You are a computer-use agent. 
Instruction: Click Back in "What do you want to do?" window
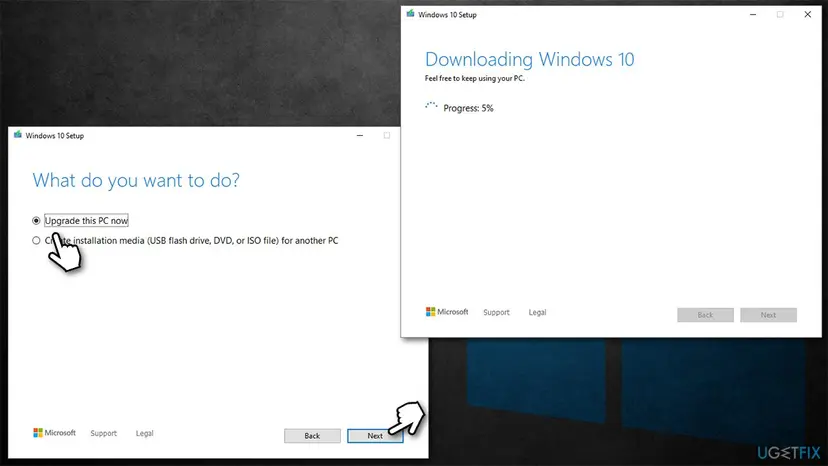312,436
